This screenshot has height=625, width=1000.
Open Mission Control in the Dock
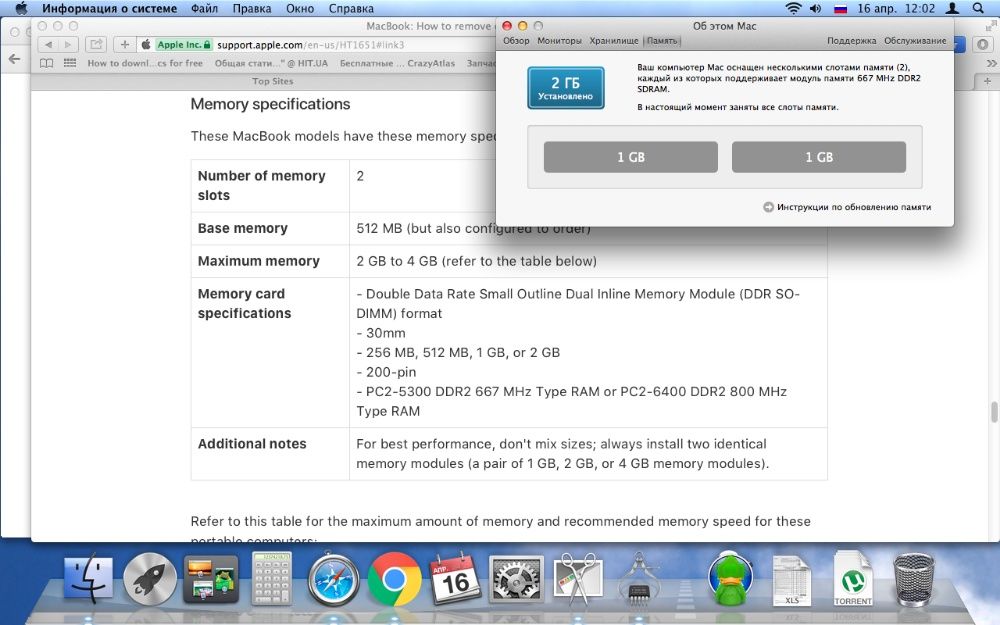click(211, 579)
